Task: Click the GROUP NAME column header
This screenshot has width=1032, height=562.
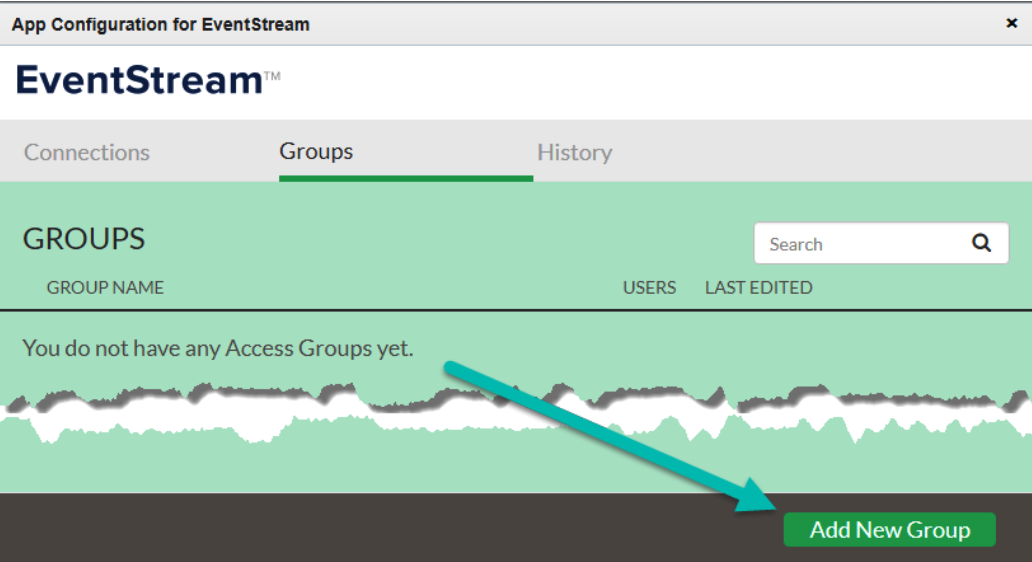Action: [105, 288]
